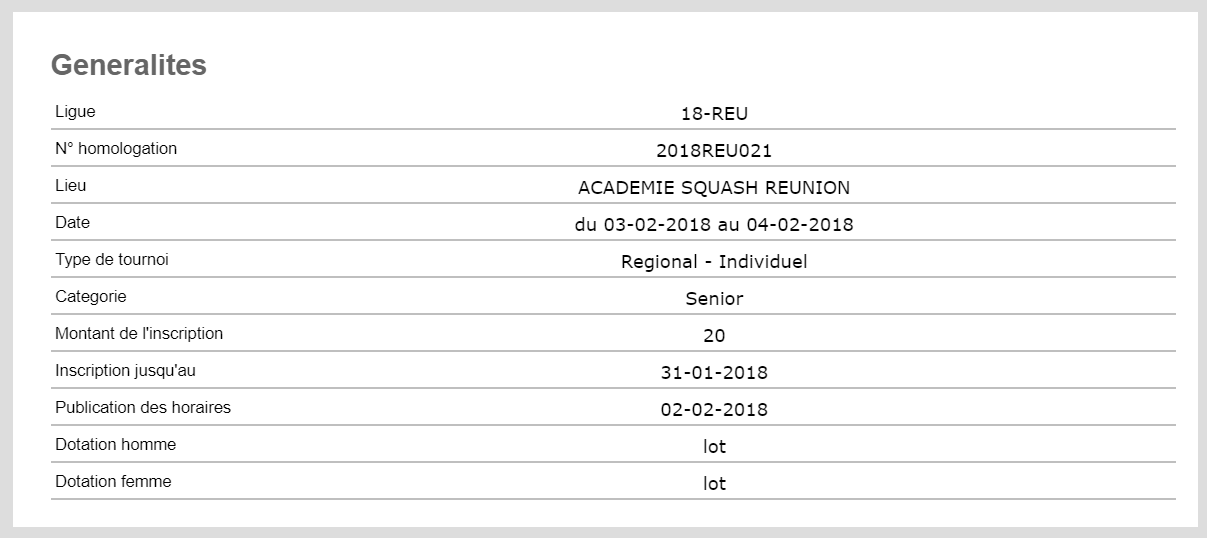Select the Senior category value
Viewport: 1207px width, 538px height.
tap(714, 299)
